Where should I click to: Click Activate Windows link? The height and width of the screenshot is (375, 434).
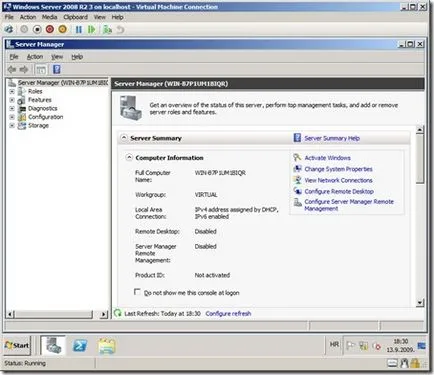click(327, 158)
